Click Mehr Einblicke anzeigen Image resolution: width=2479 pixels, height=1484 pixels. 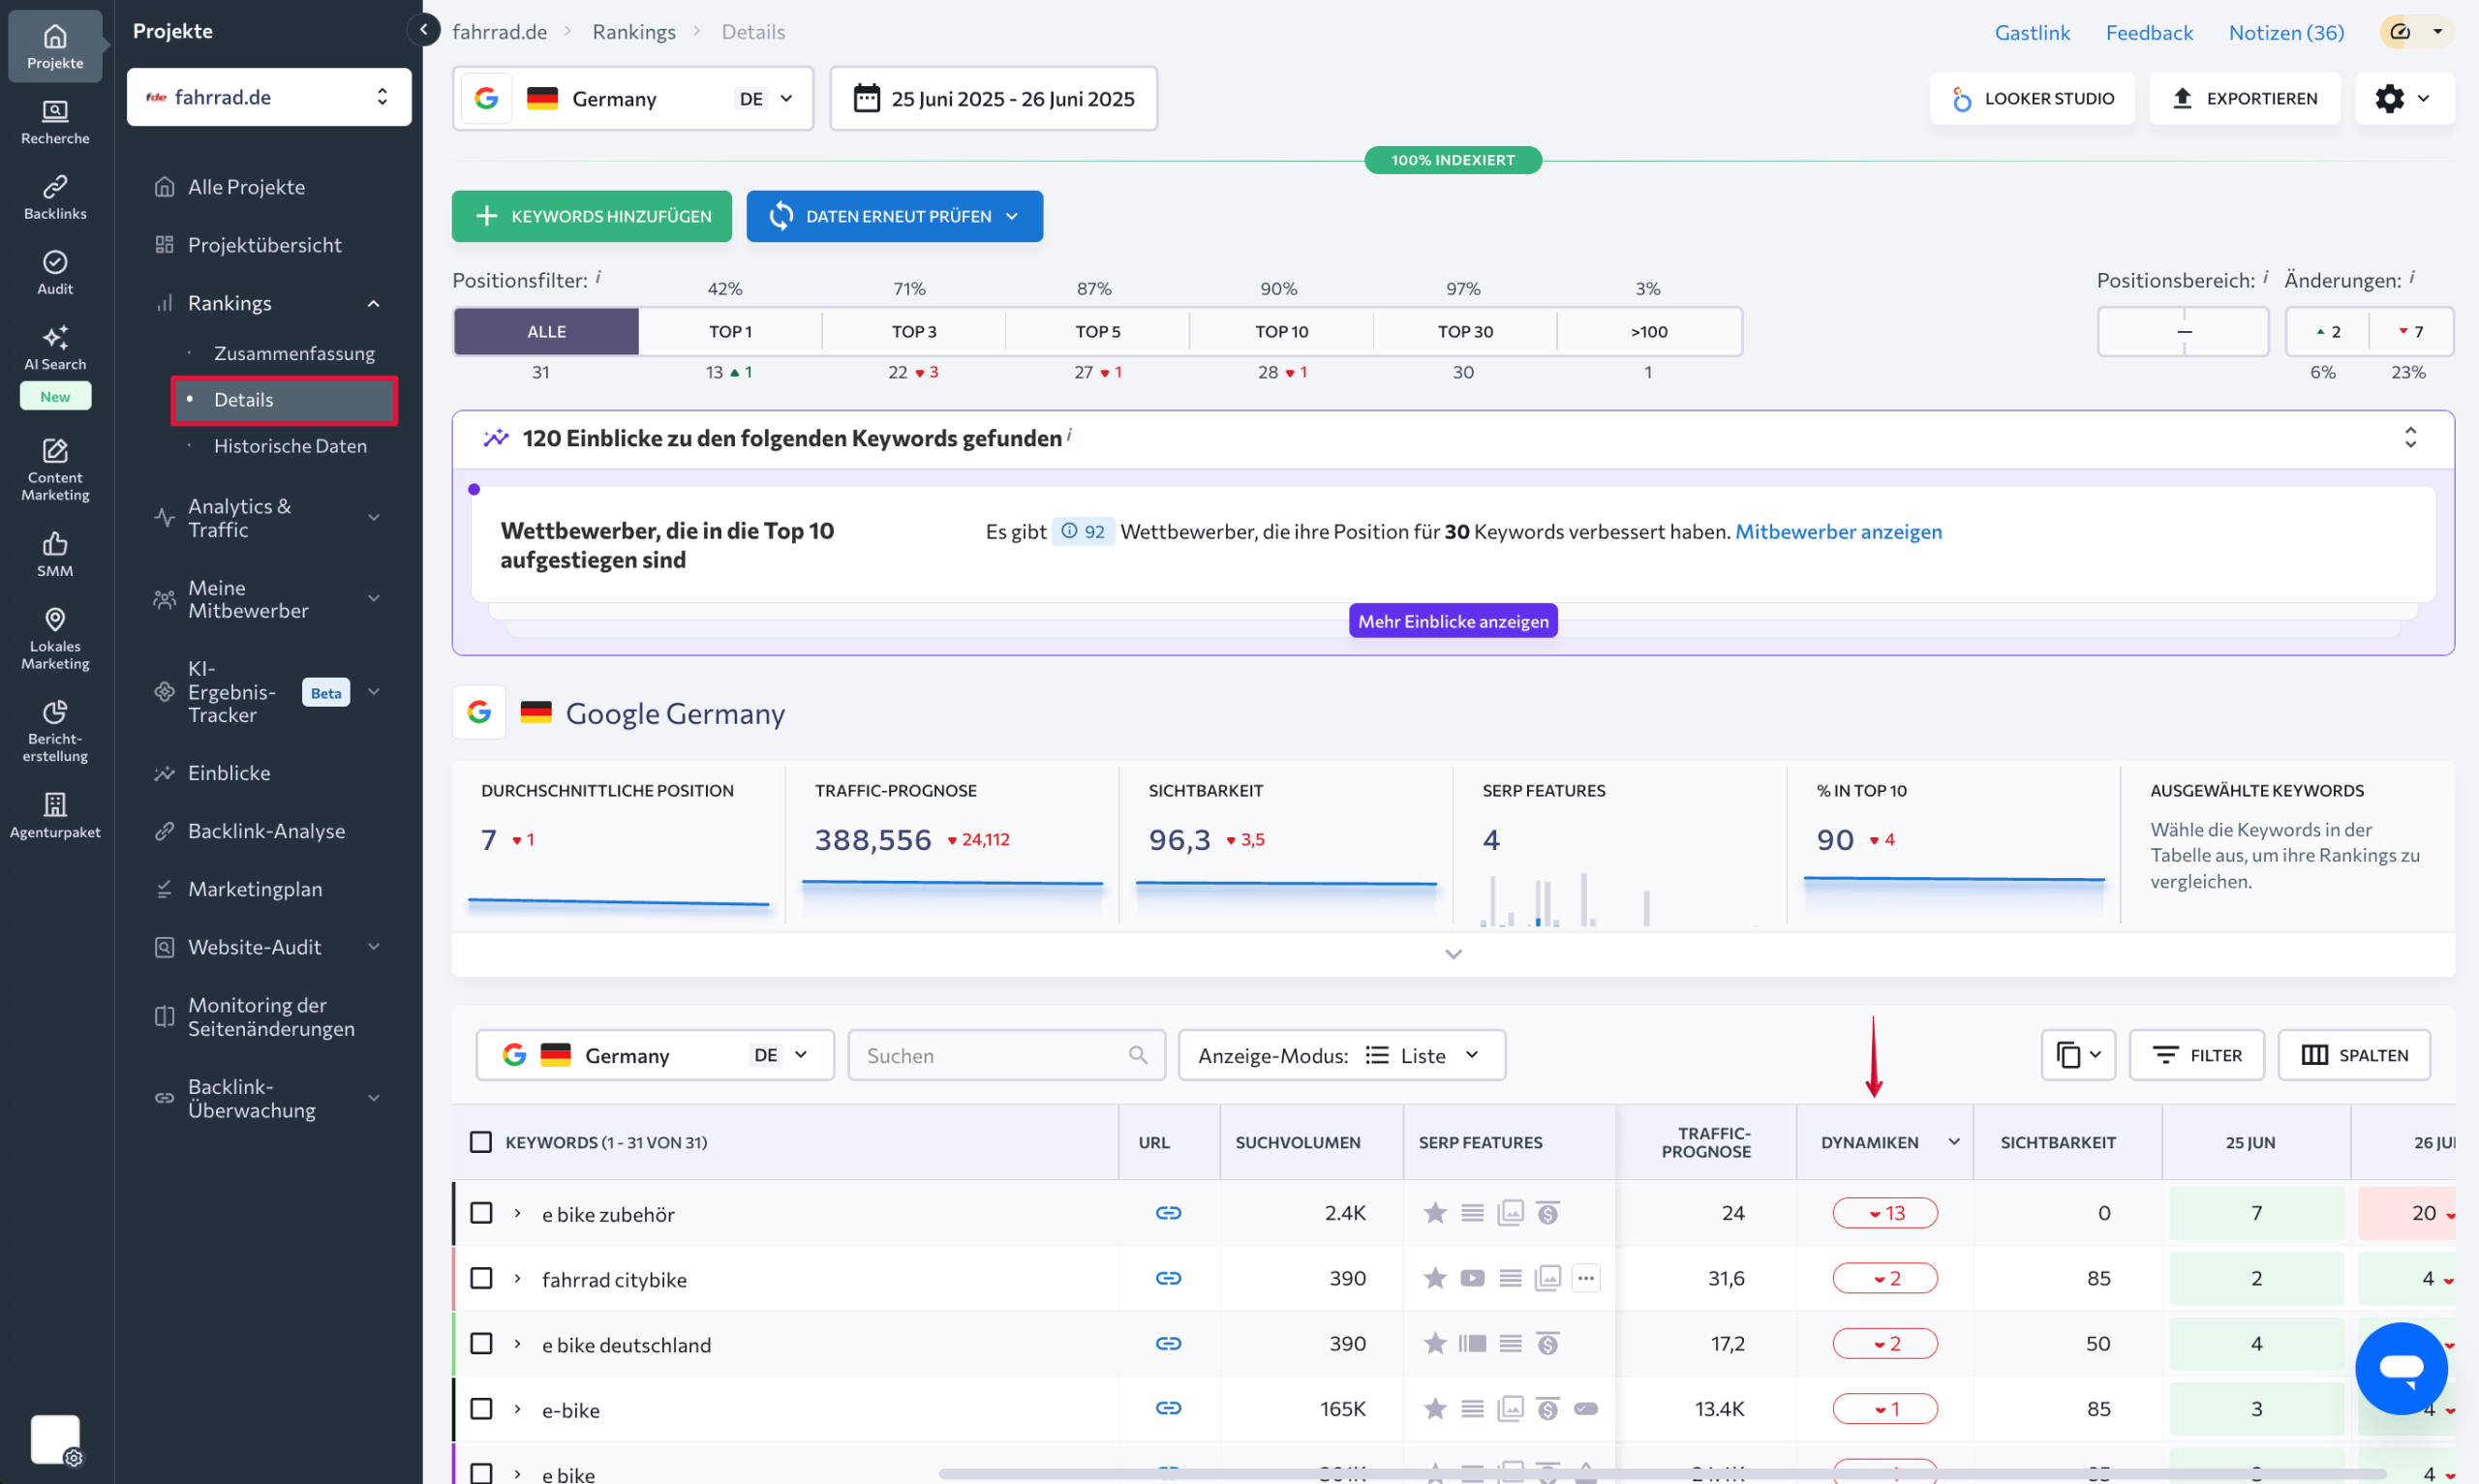coord(1453,621)
